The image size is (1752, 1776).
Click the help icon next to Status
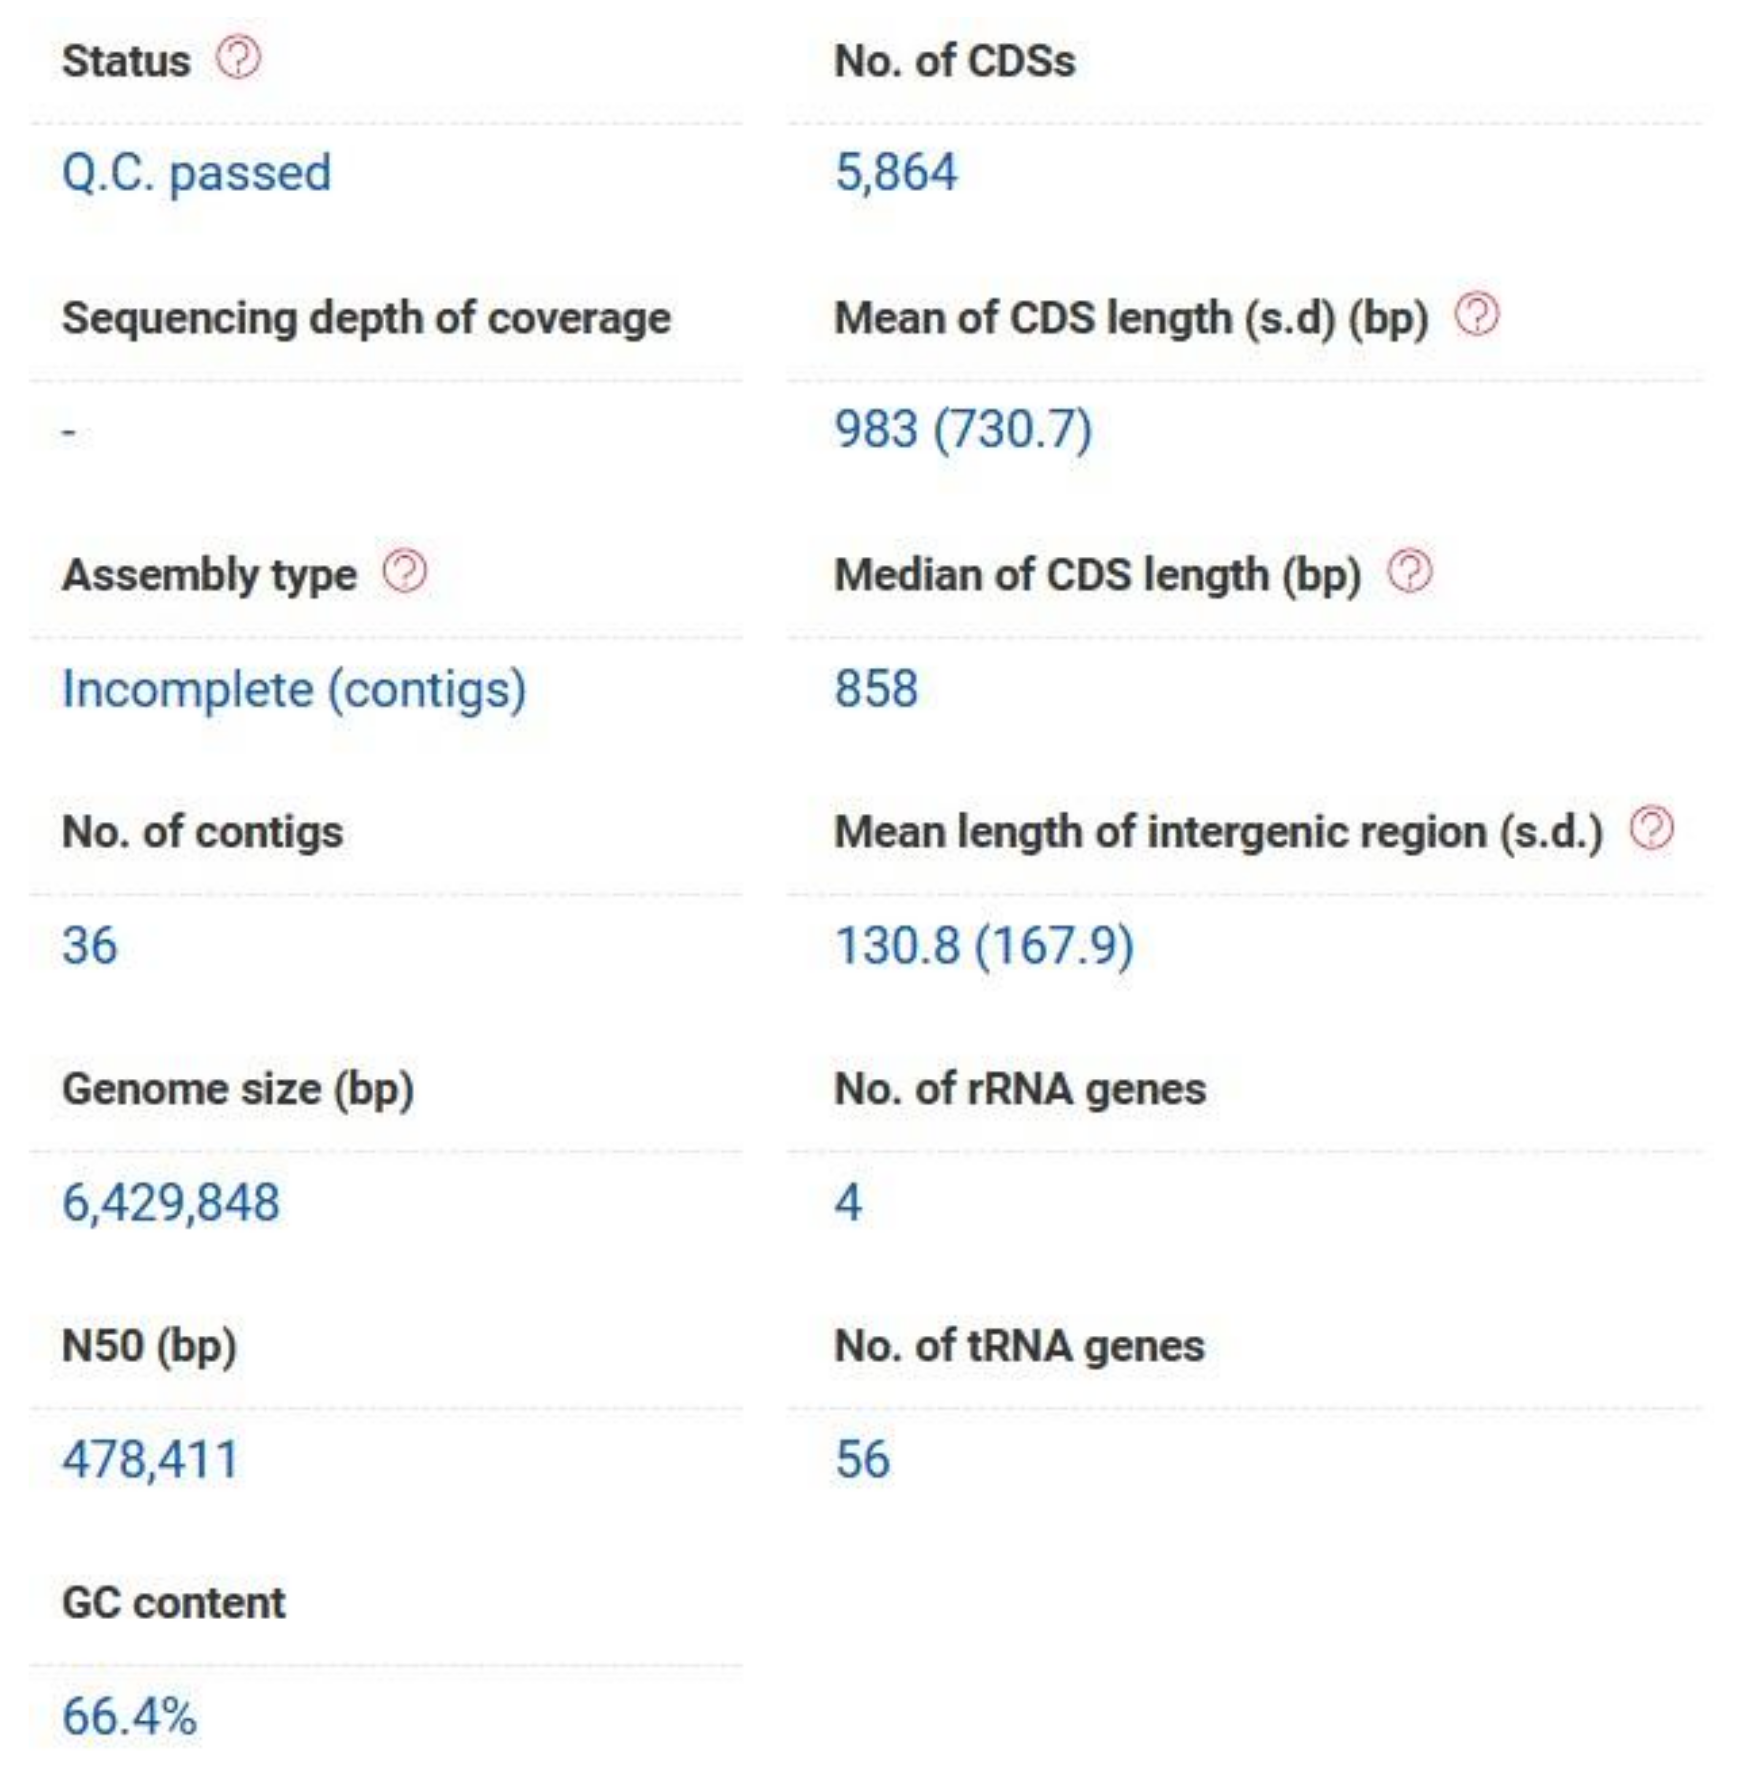tap(239, 58)
